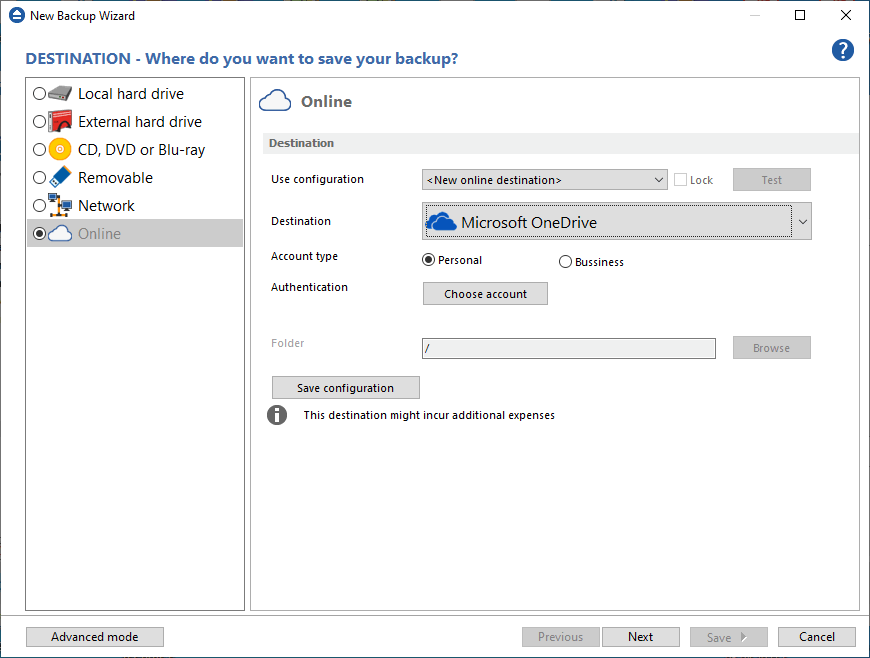Click the app icon in the title bar
Screen dimensions: 870x658
click(17, 15)
